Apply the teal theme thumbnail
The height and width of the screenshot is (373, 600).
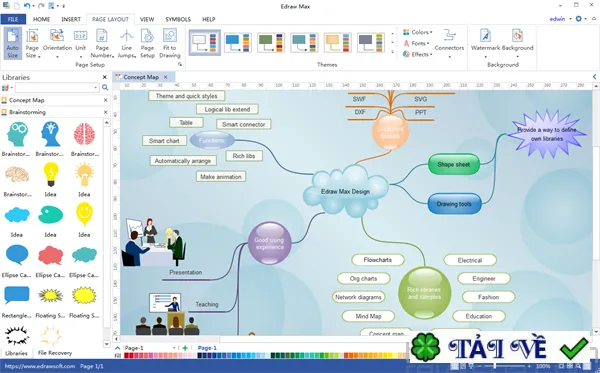click(x=304, y=42)
